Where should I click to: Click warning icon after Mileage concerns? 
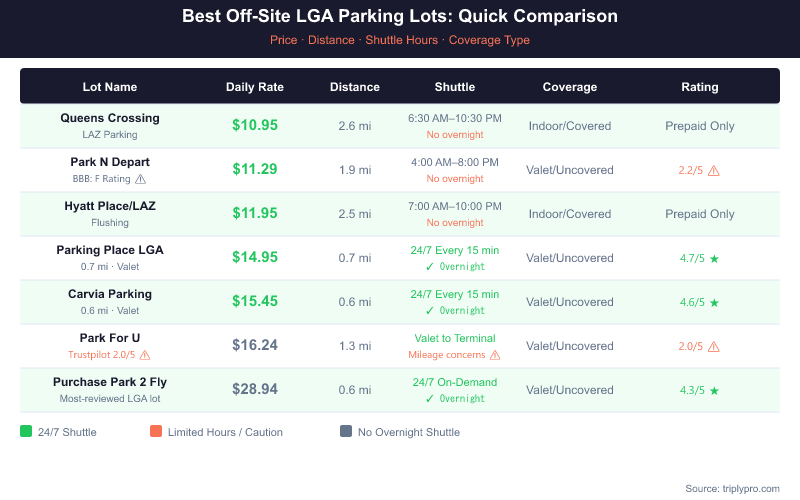[x=494, y=354]
